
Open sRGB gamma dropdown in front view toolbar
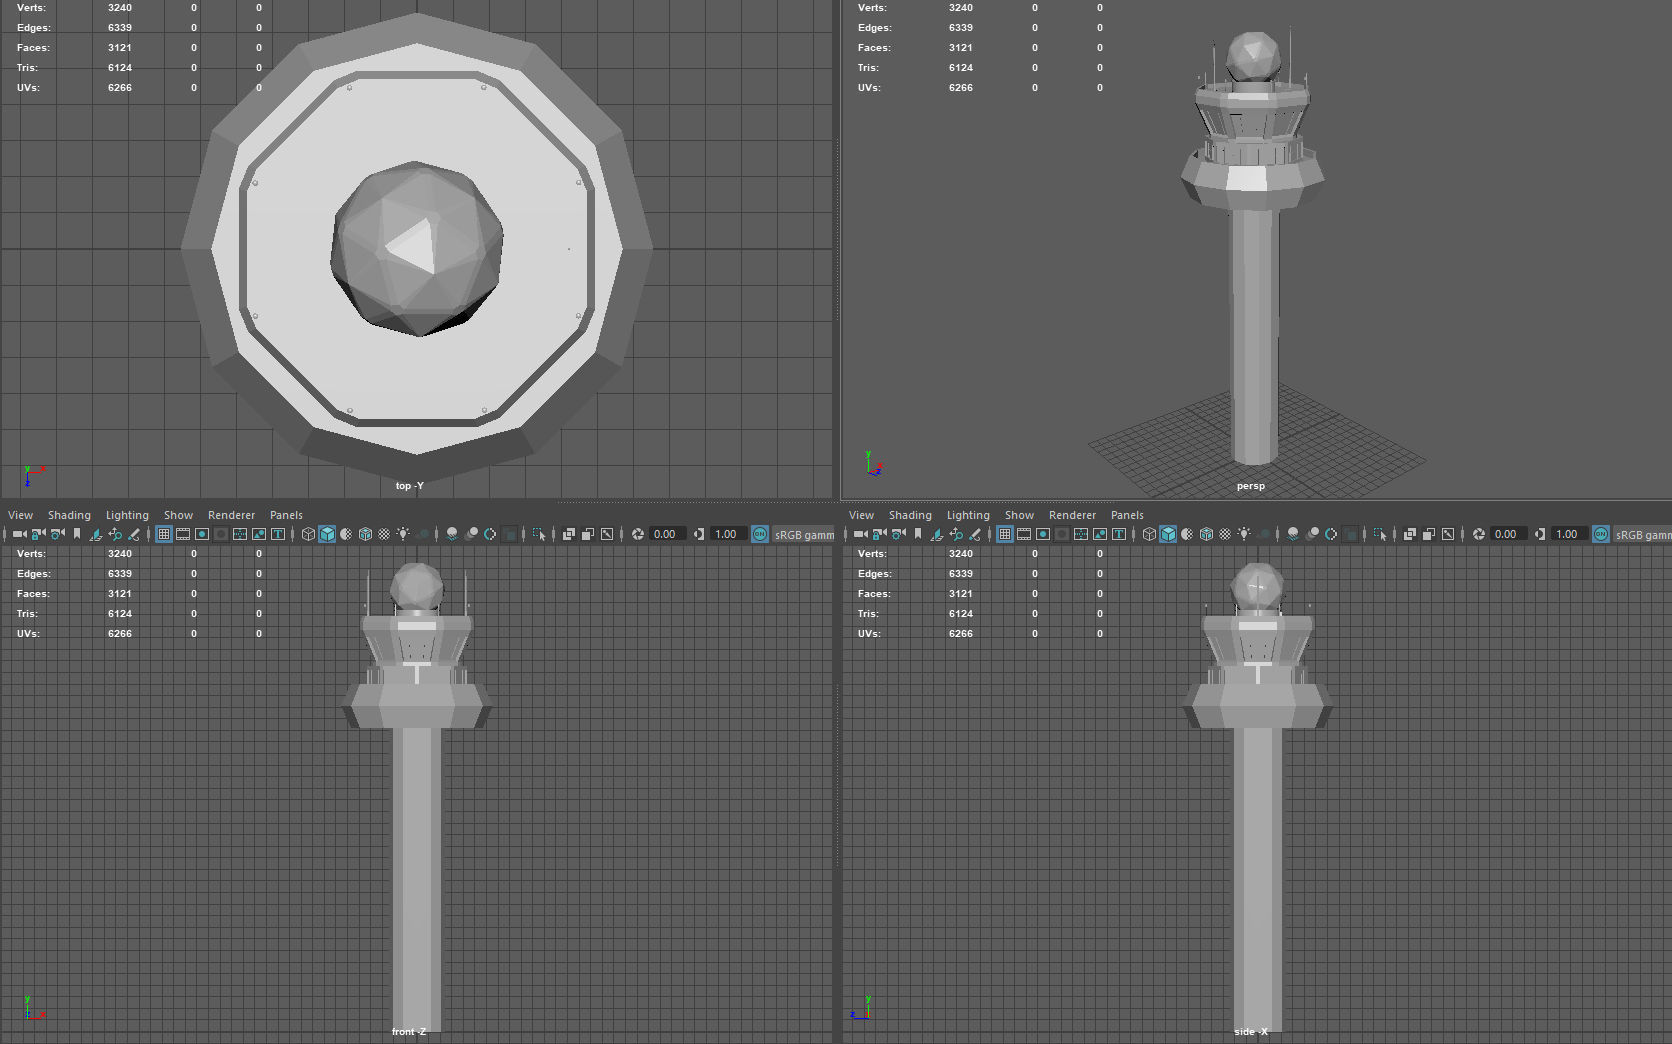[803, 534]
